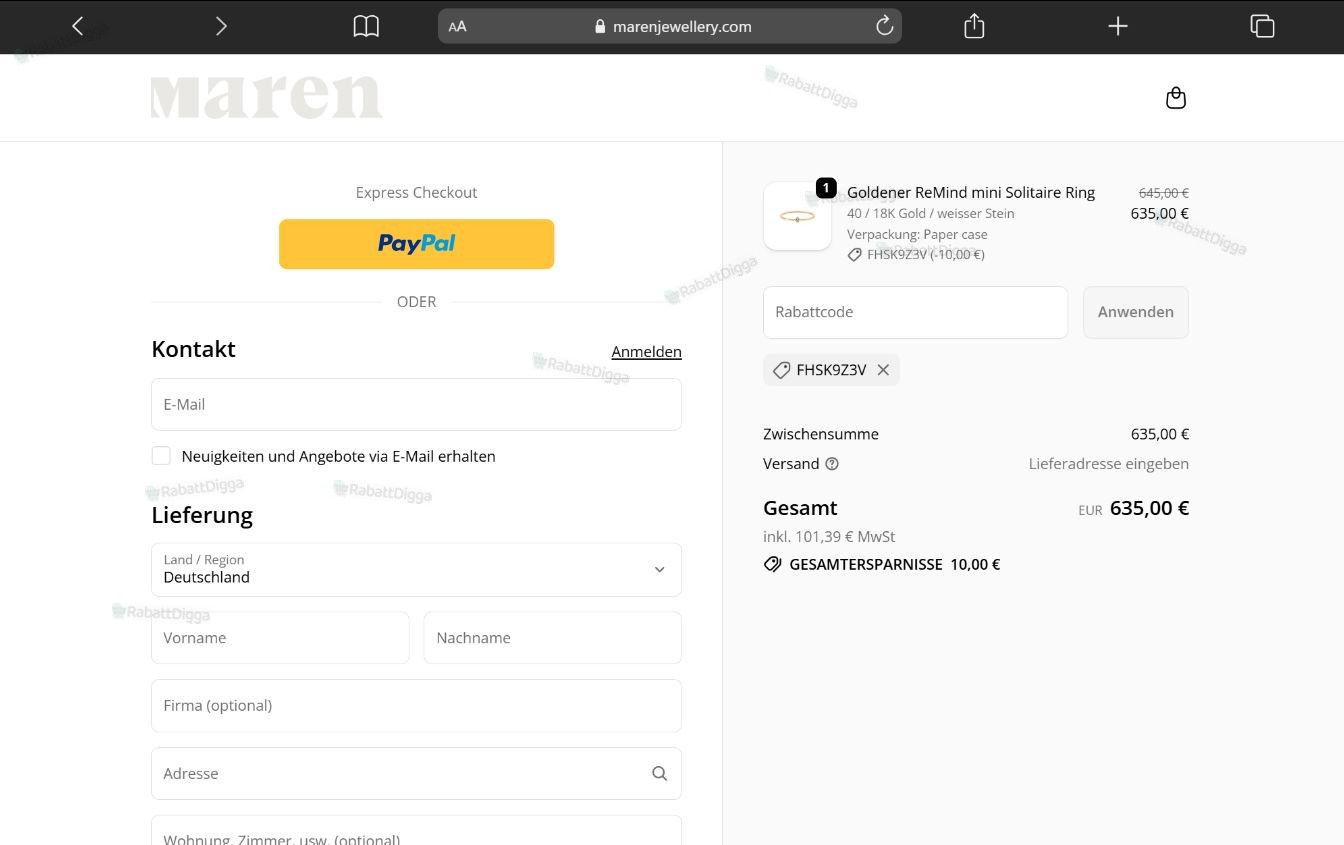Click the Firma (optional) field
This screenshot has width=1344, height=845.
(416, 706)
